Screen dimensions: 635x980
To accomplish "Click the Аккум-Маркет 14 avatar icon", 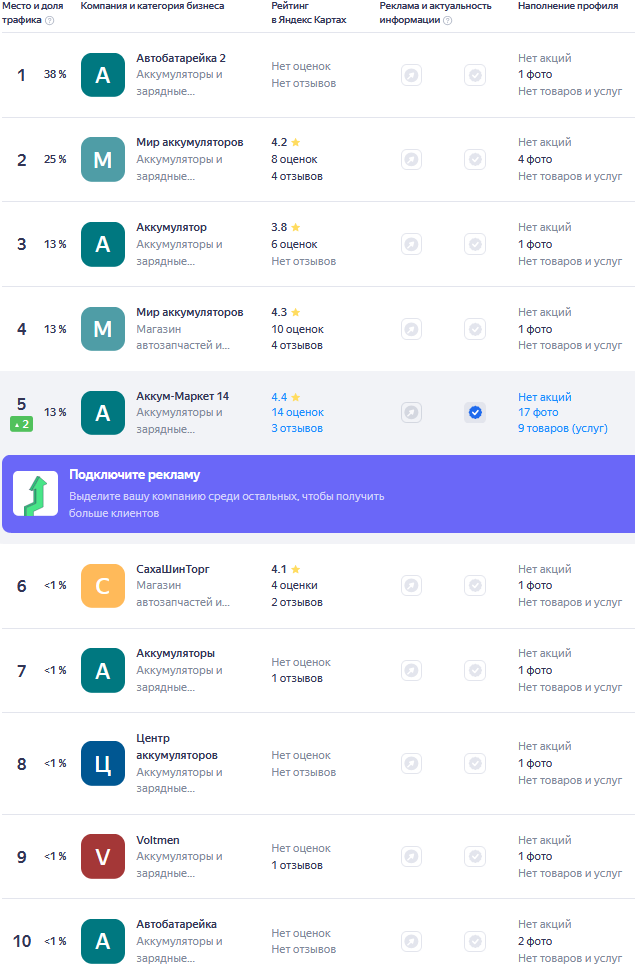I will click(102, 412).
